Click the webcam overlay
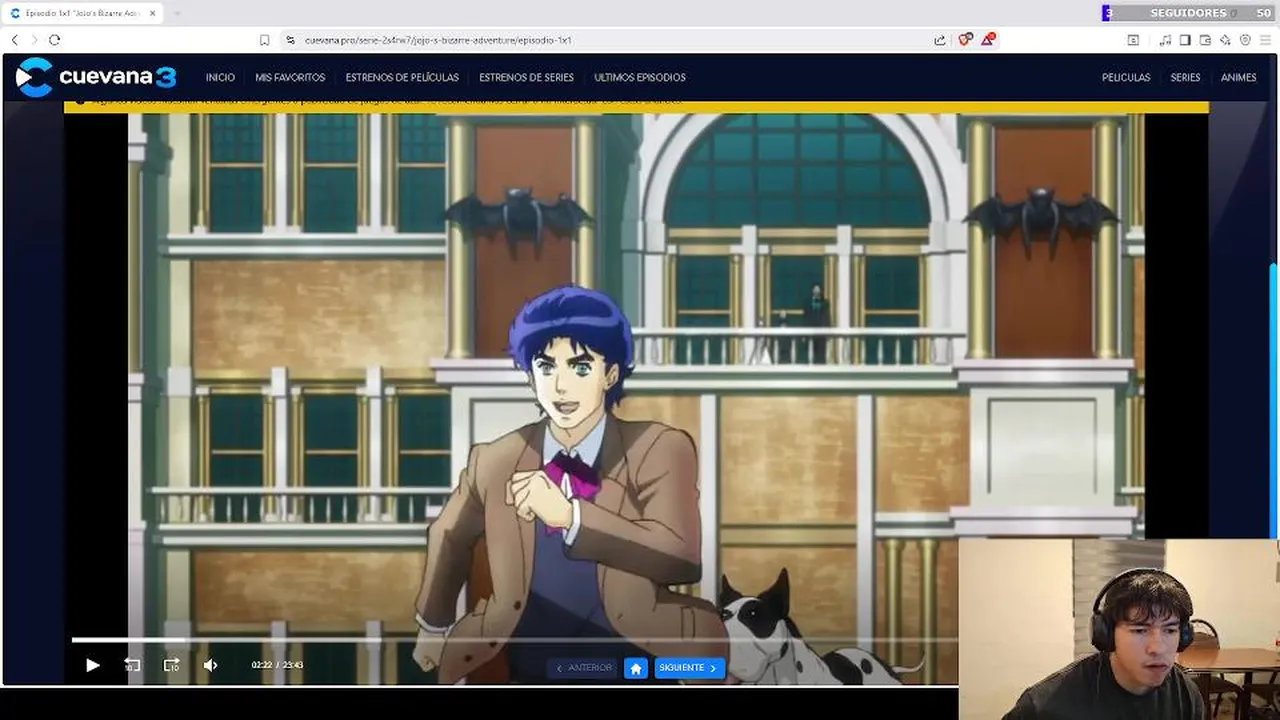The image size is (1280, 720). point(1118,629)
